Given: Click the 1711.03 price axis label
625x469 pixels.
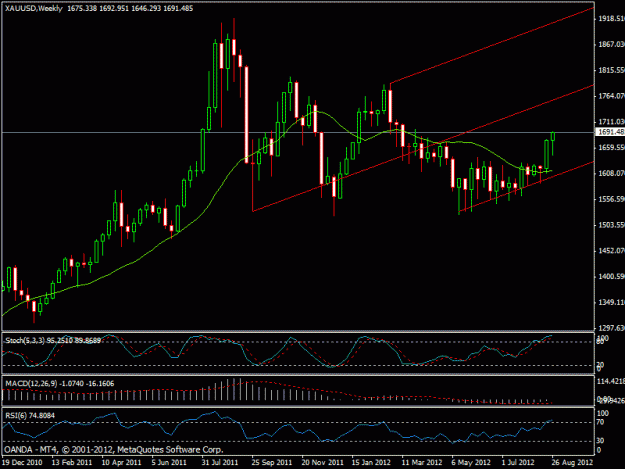Looking at the screenshot, I should click(611, 122).
